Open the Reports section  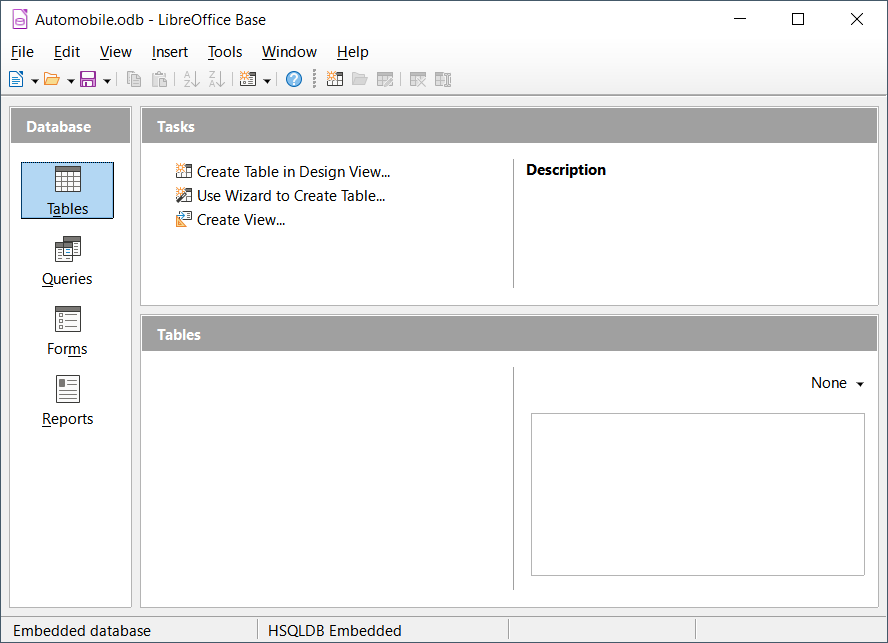(67, 400)
